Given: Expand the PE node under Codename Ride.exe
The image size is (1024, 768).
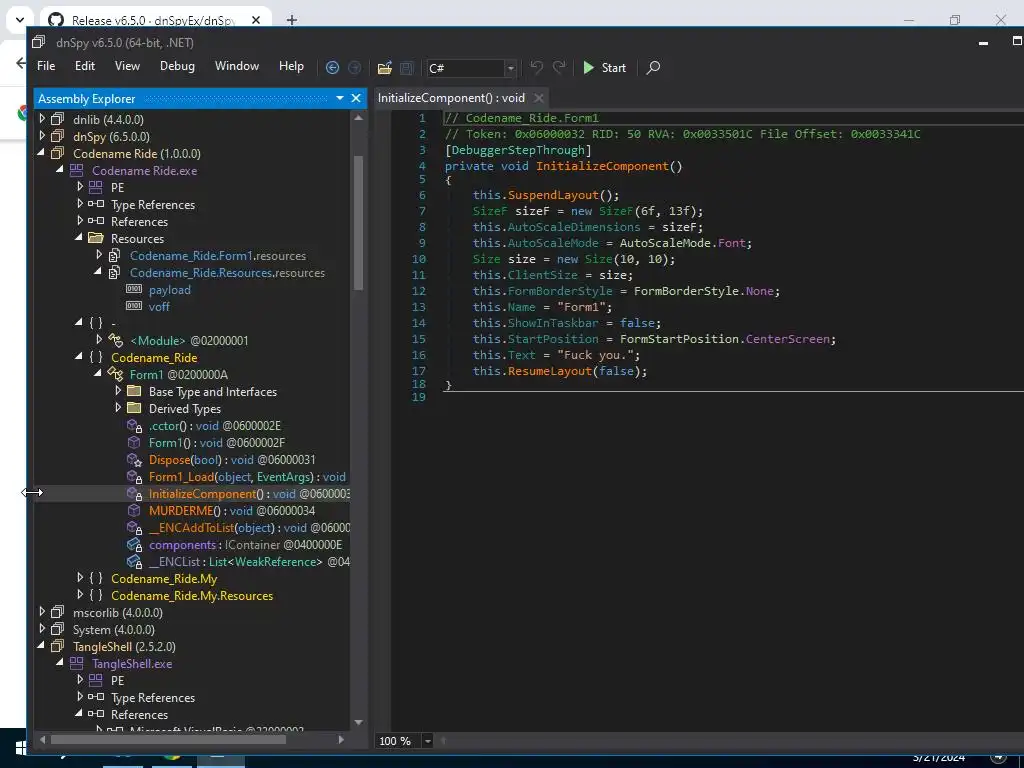Looking at the screenshot, I should pos(80,187).
